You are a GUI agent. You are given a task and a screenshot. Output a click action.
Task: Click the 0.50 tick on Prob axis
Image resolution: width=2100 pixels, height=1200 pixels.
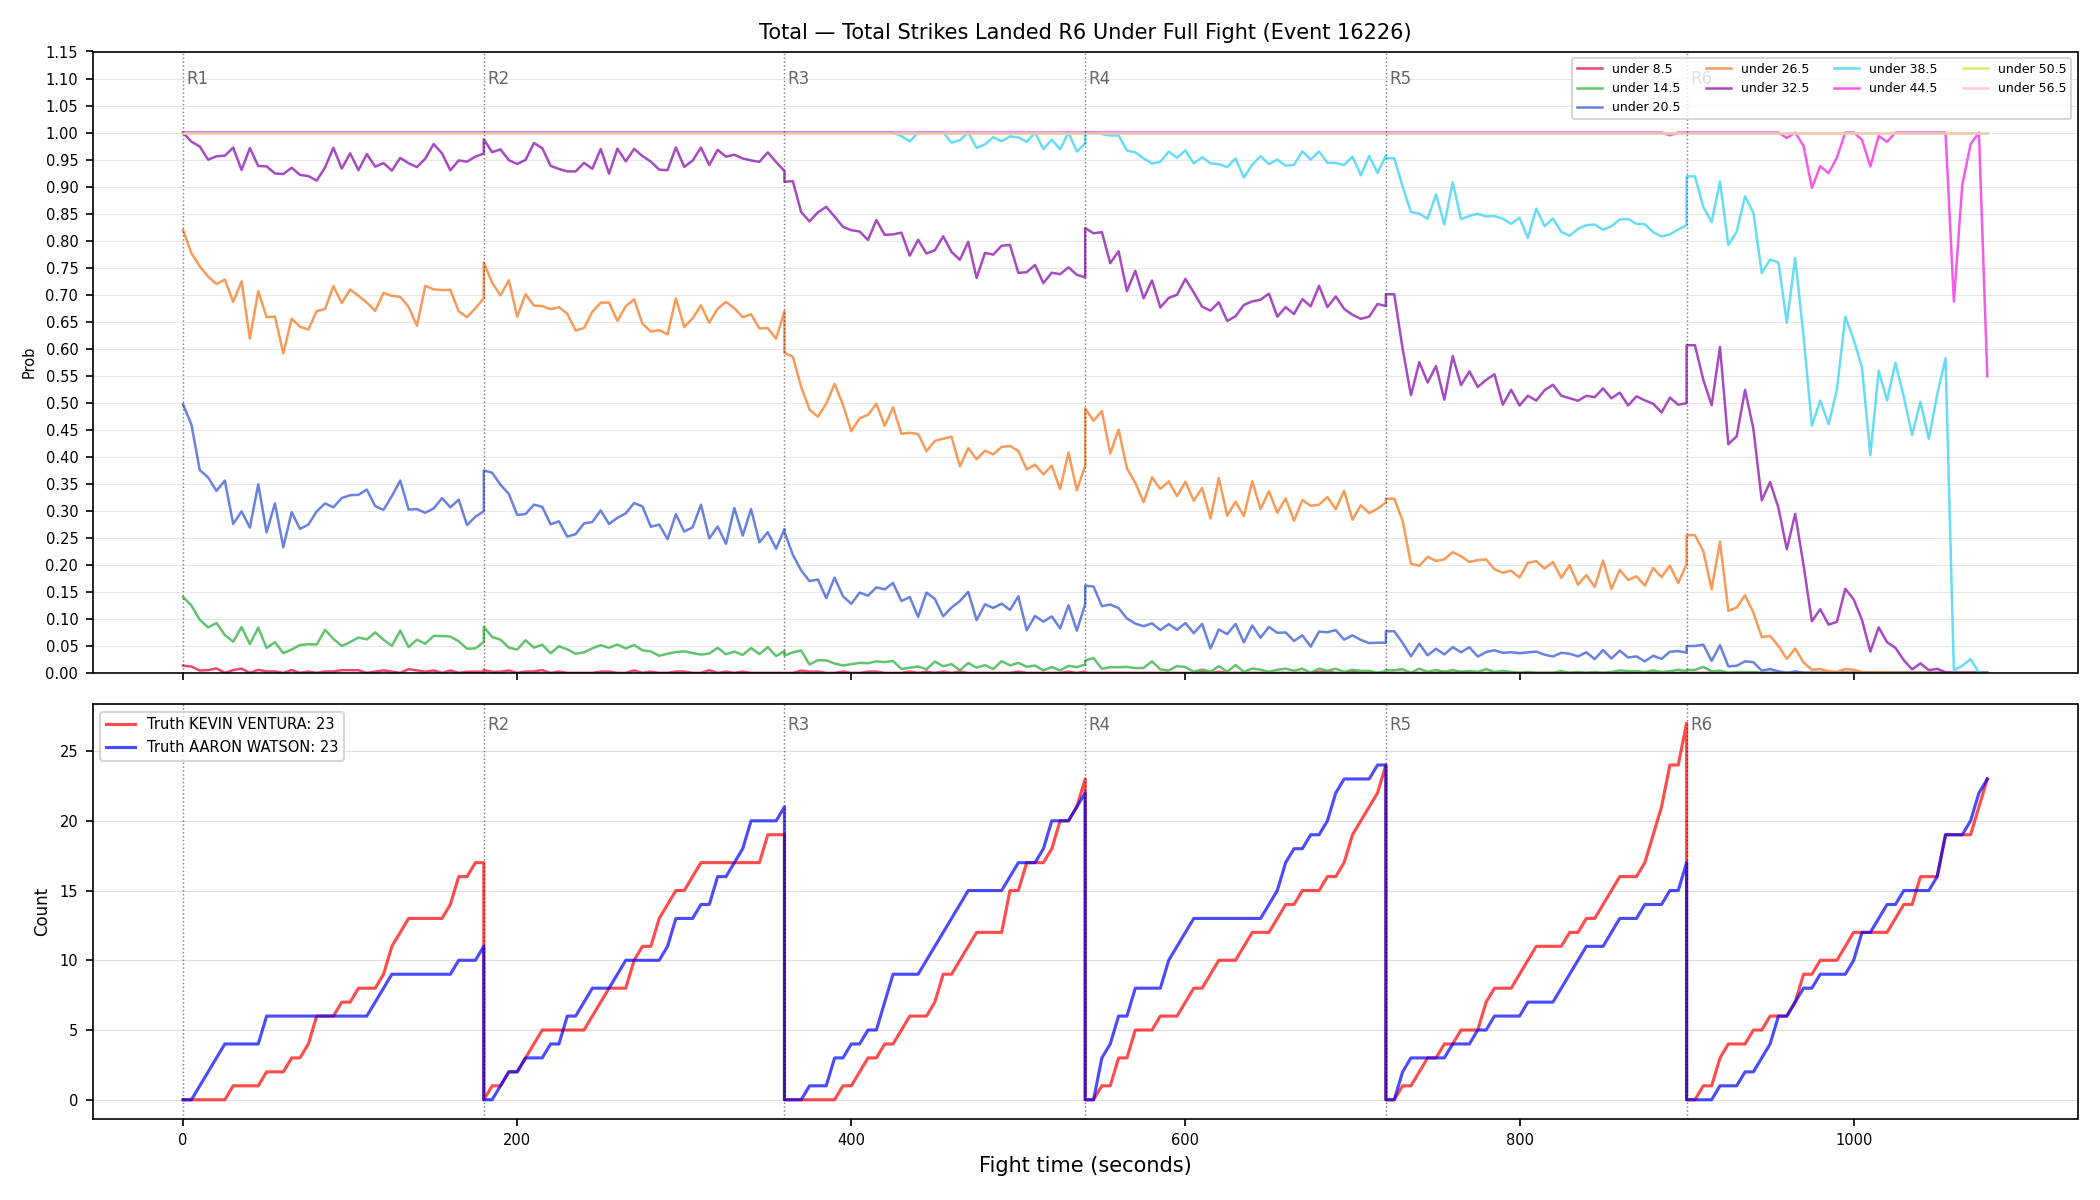tap(62, 403)
